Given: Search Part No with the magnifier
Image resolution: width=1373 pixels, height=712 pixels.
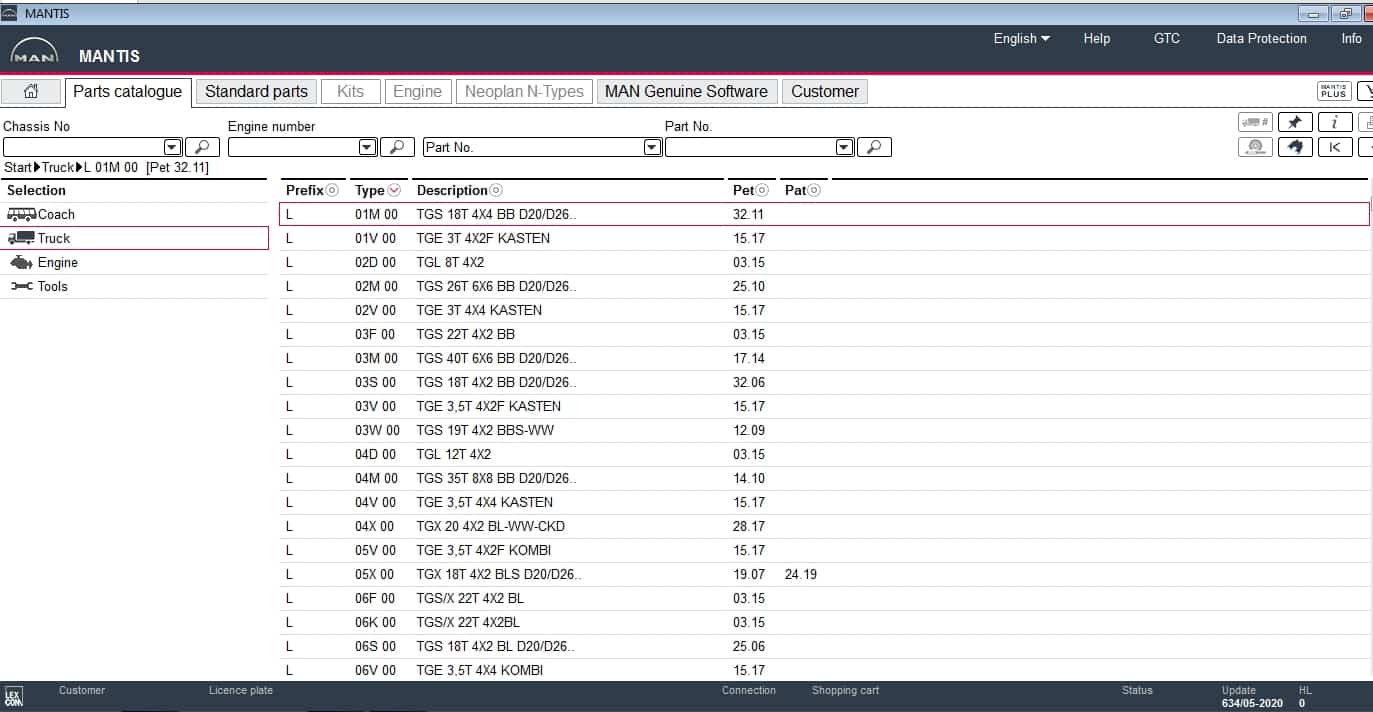Looking at the screenshot, I should pos(874,147).
